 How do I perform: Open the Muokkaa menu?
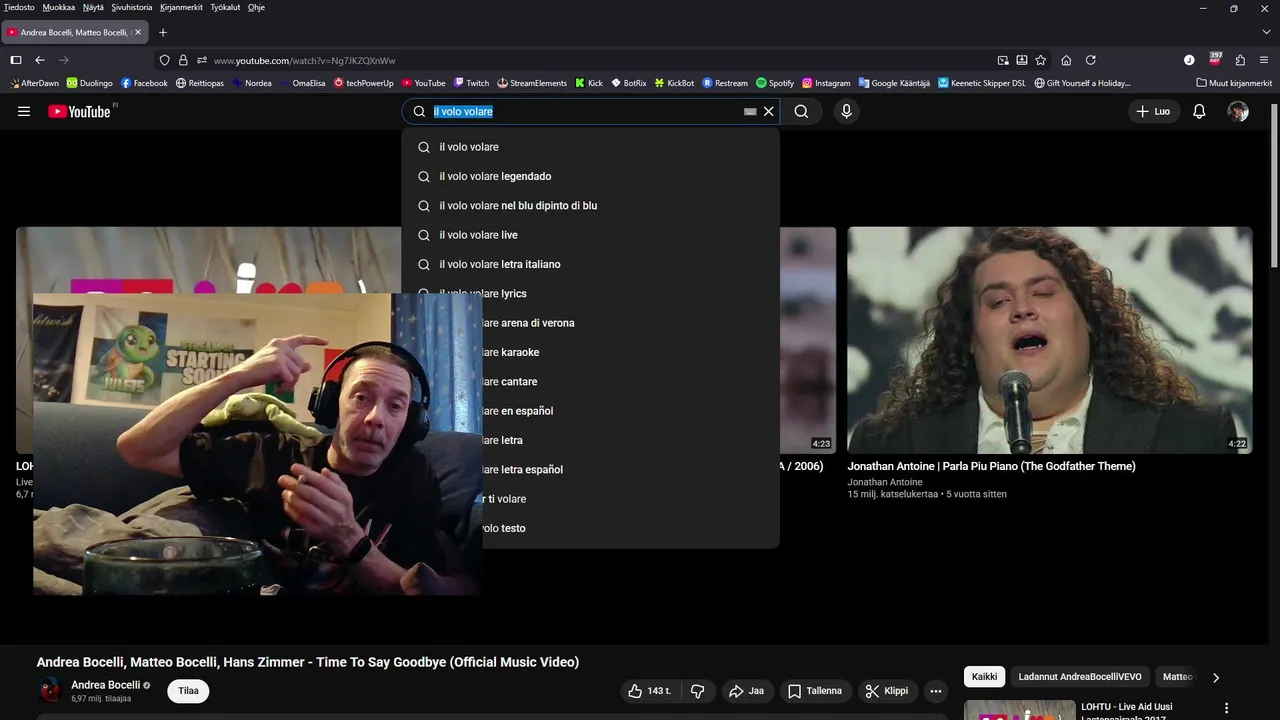[x=59, y=7]
